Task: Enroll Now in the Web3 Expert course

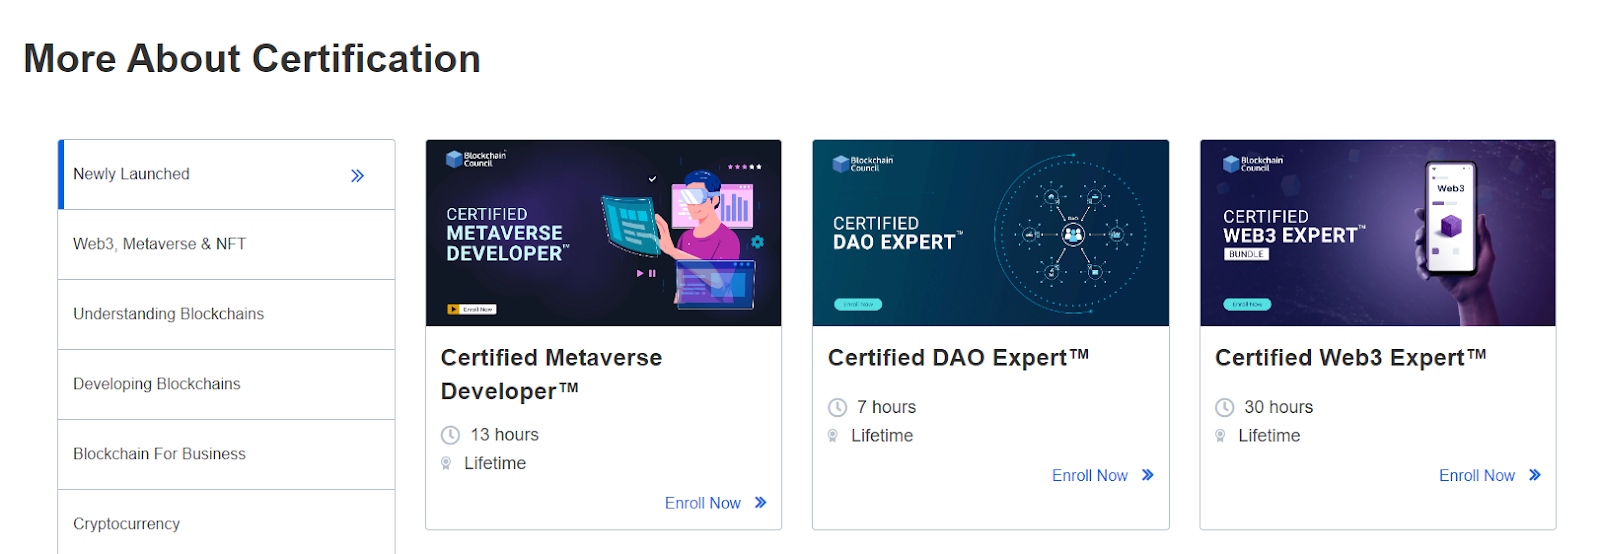Action: pyautogui.click(x=1477, y=476)
